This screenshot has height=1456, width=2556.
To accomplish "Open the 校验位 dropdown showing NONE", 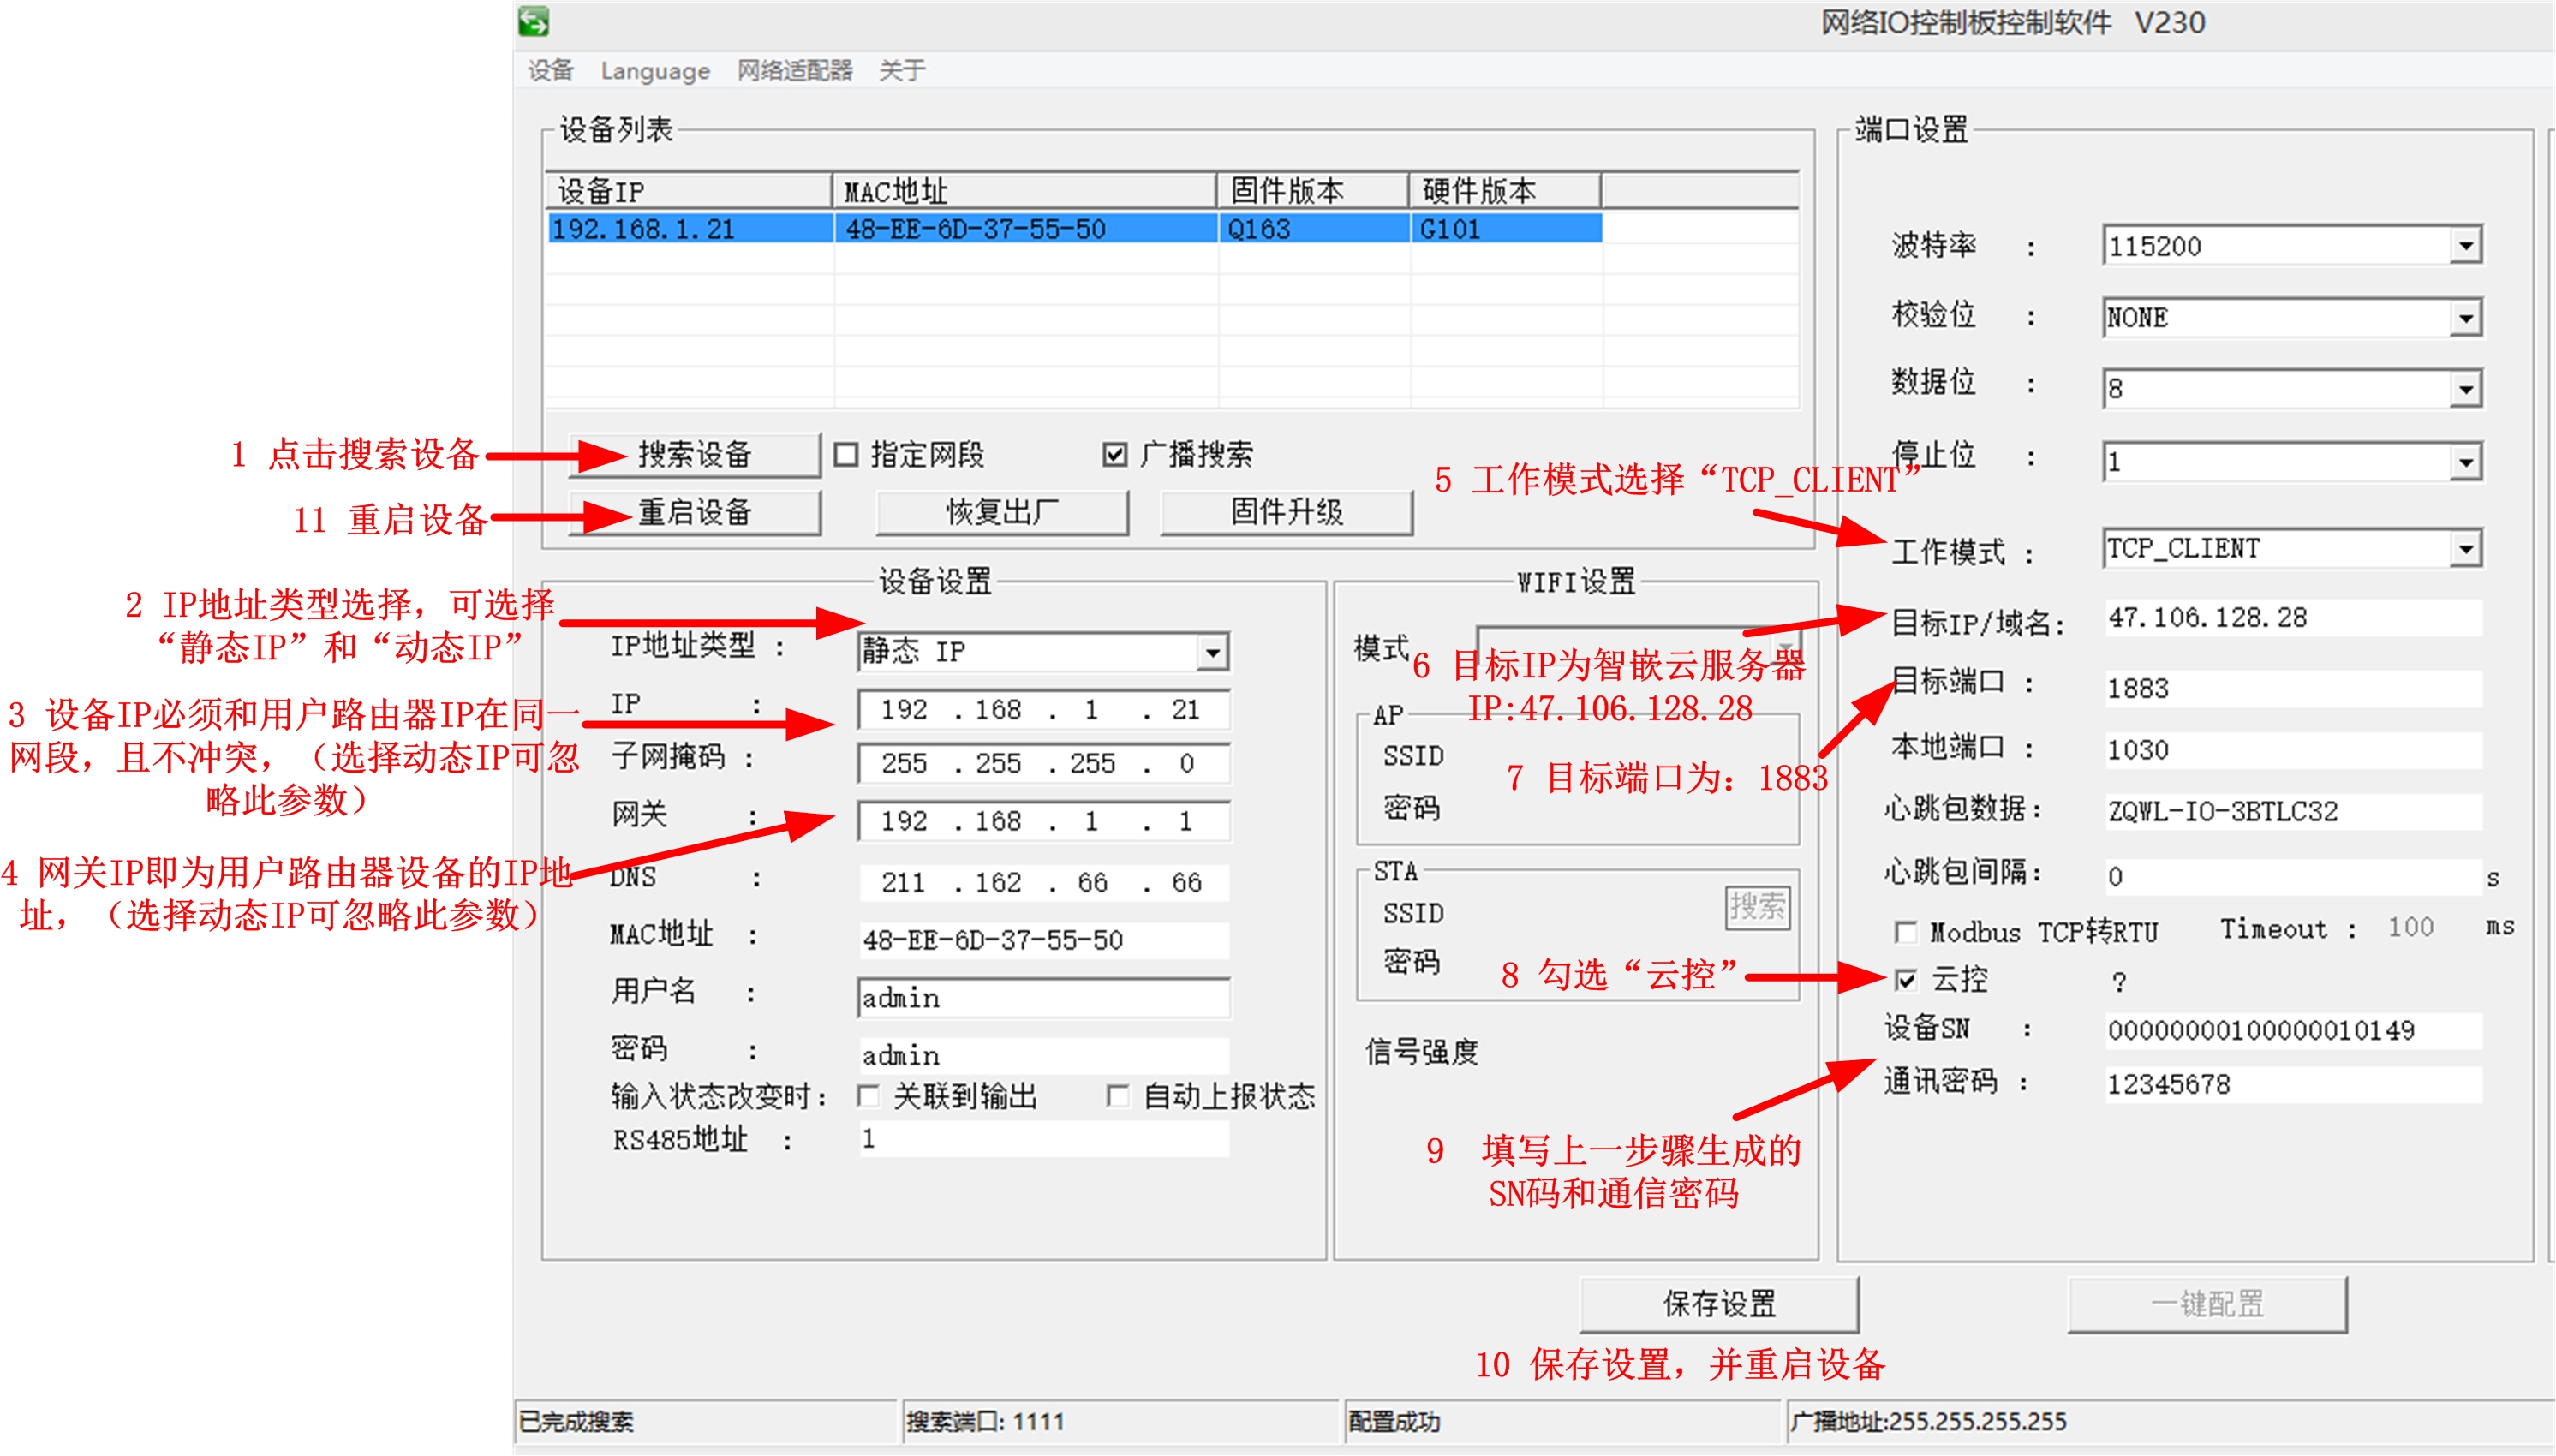I will (x=2467, y=316).
